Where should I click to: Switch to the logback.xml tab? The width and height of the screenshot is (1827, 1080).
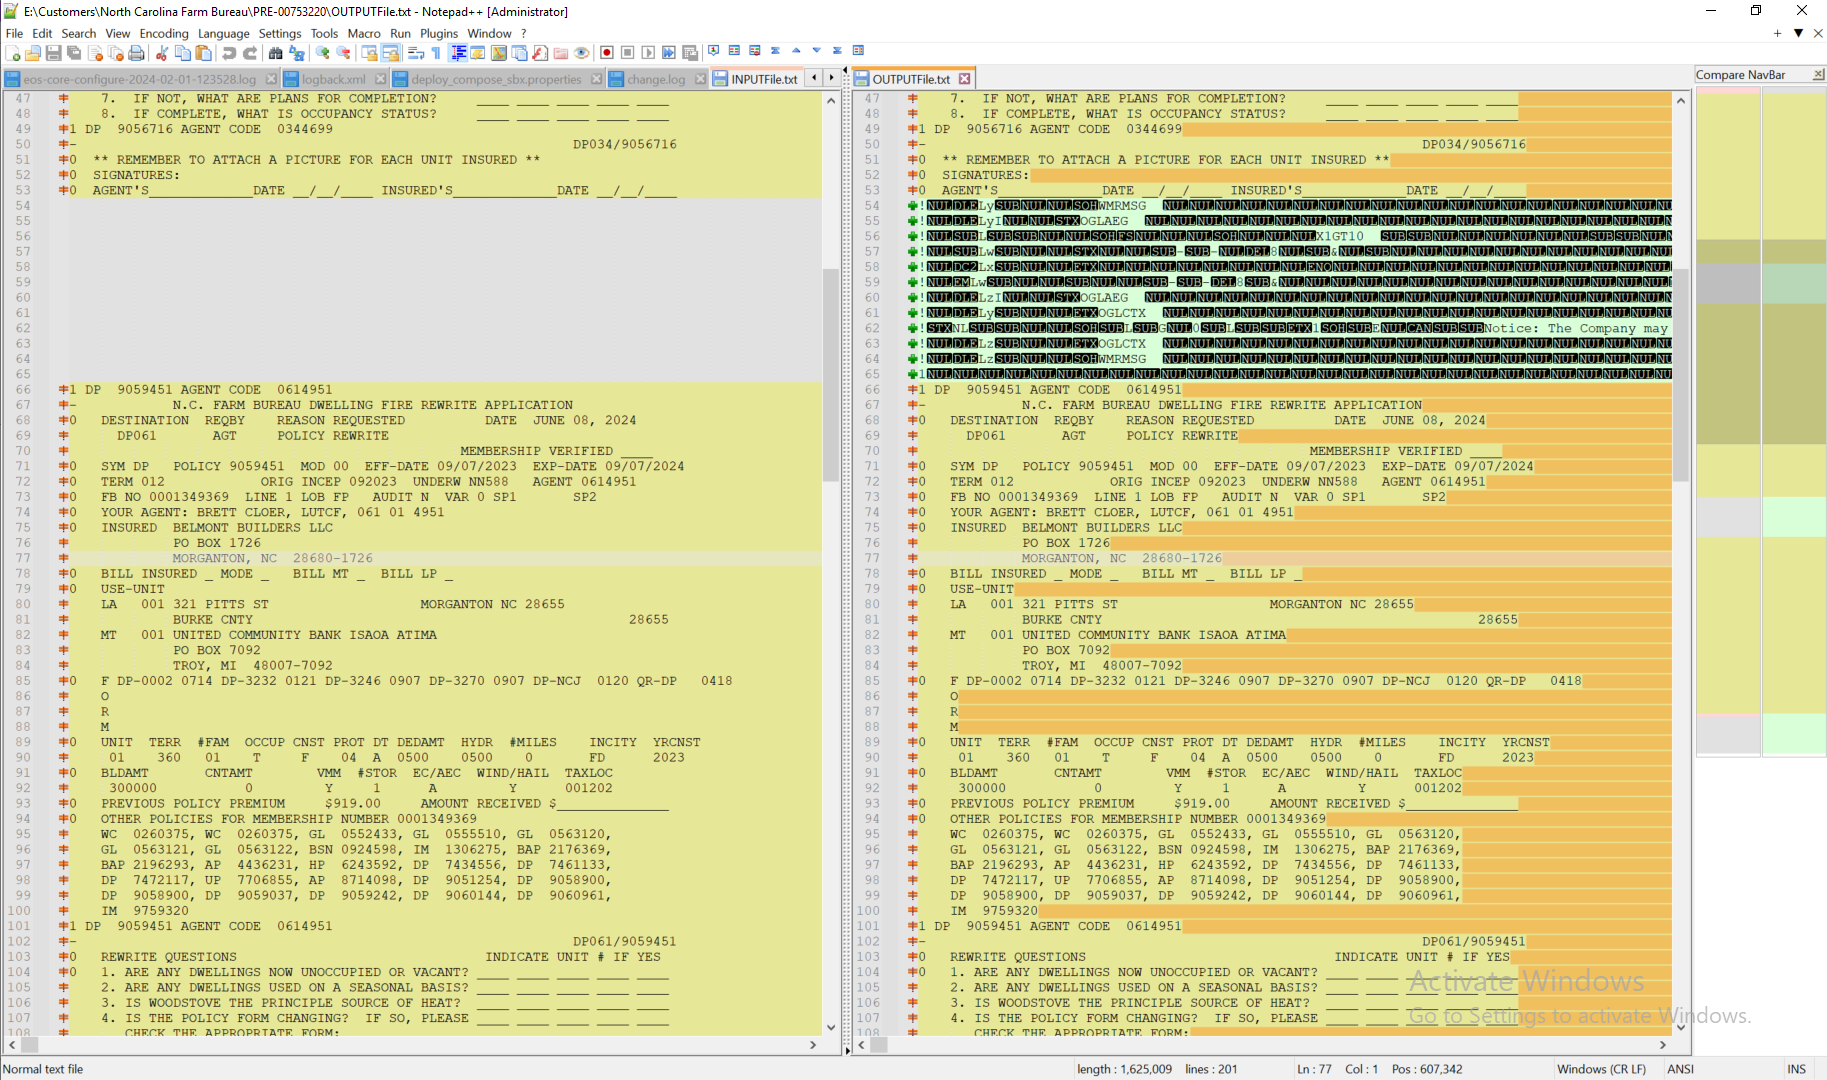(x=334, y=79)
